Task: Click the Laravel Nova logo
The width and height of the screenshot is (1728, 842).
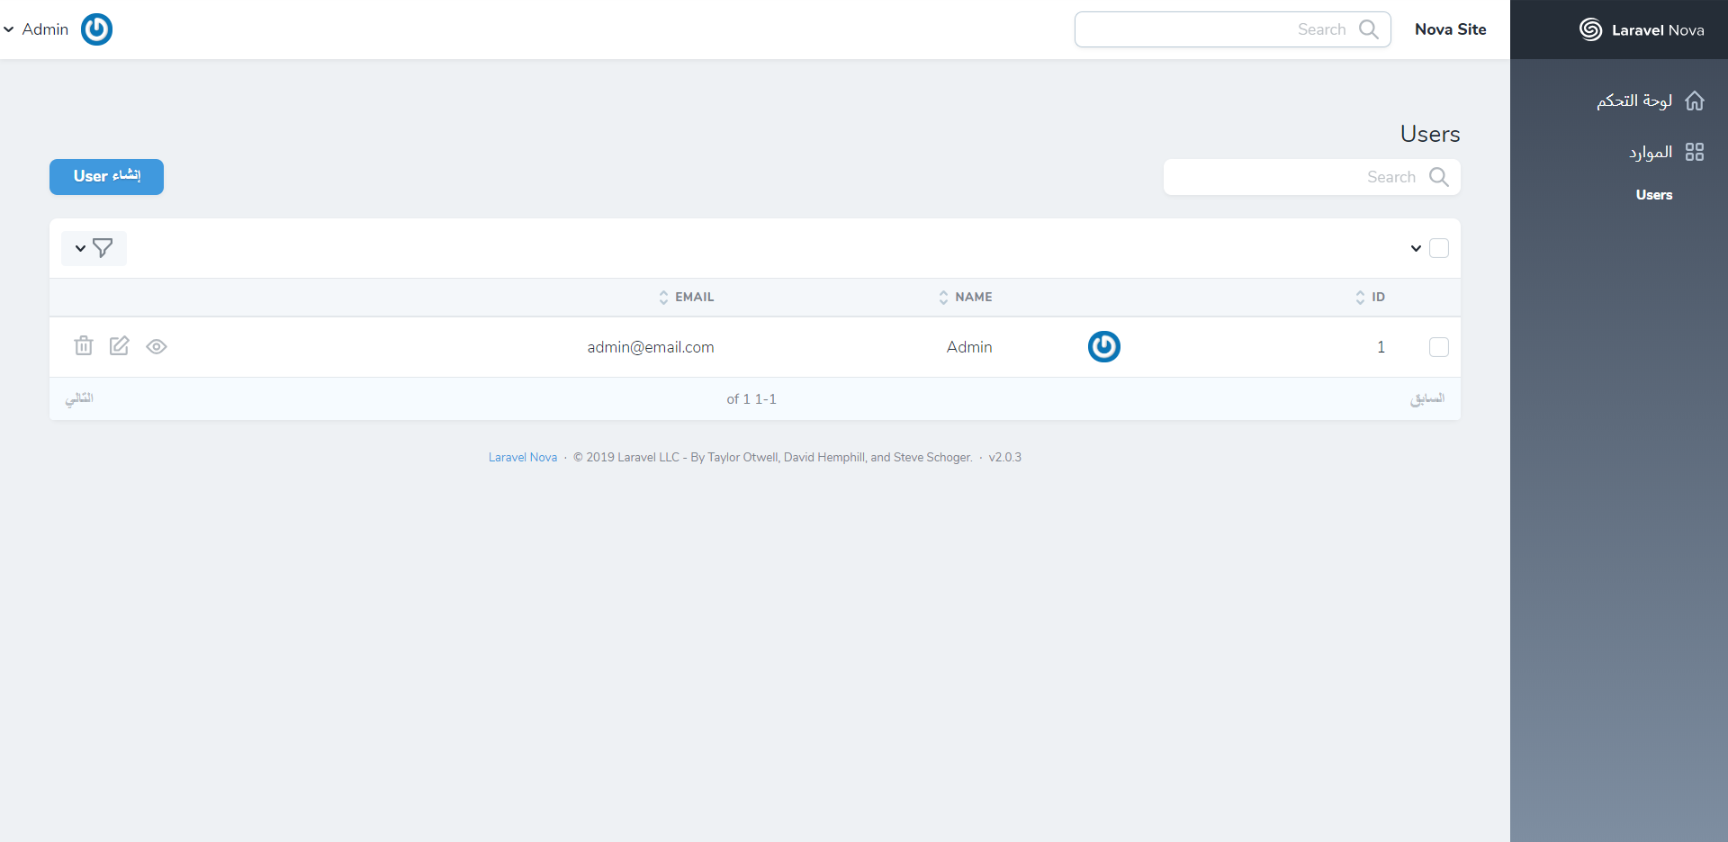Action: [1640, 30]
